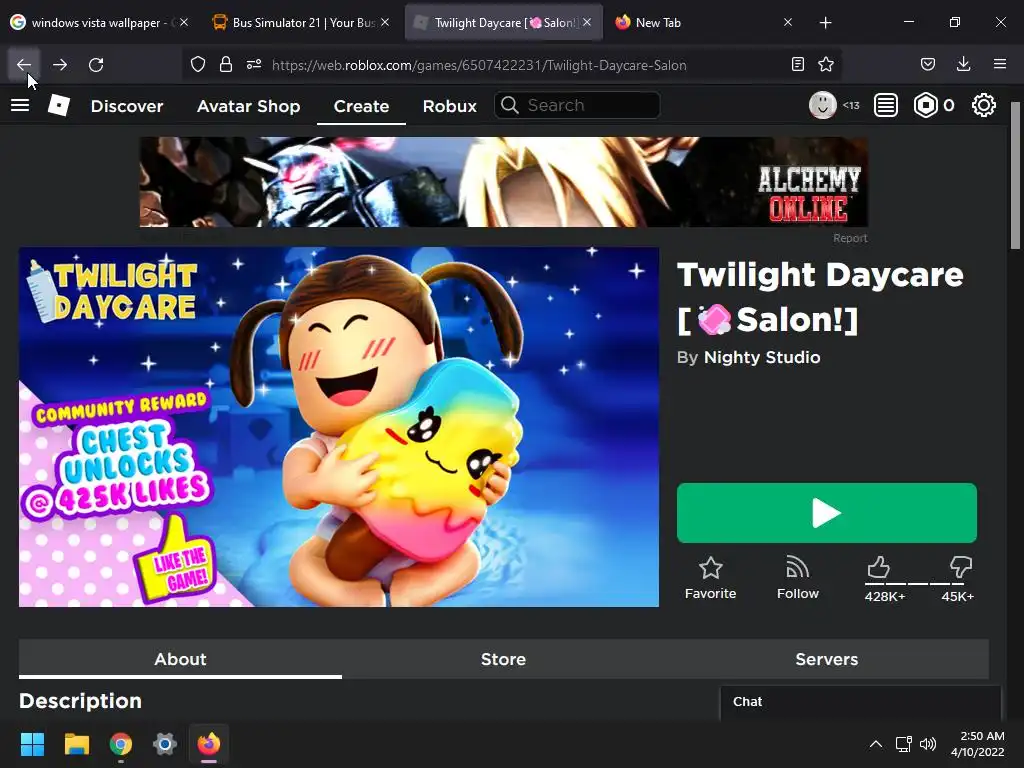The width and height of the screenshot is (1024, 768).
Task: Open the Roblox notifications feed icon
Action: [x=886, y=105]
